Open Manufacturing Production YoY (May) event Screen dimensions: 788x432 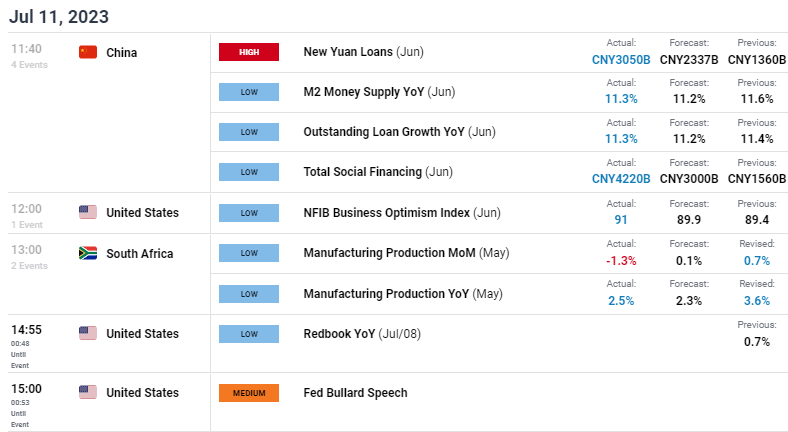403,293
